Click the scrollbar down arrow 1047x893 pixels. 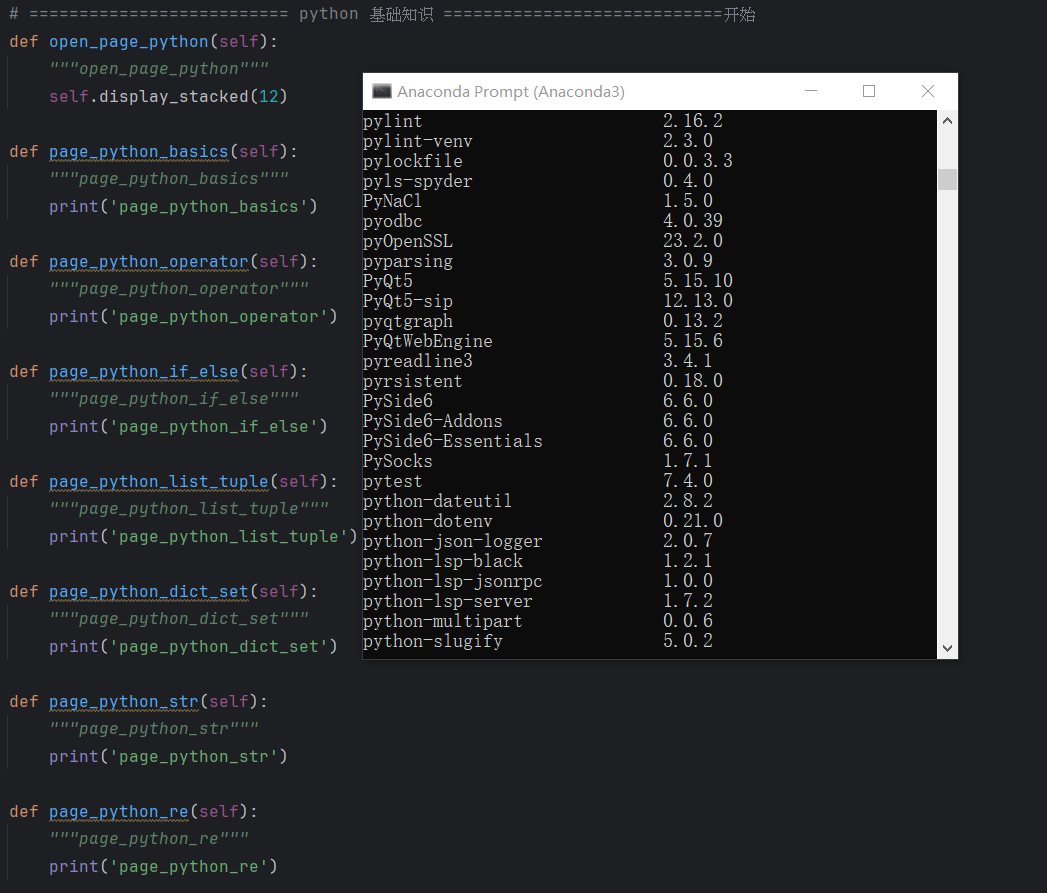coord(947,648)
